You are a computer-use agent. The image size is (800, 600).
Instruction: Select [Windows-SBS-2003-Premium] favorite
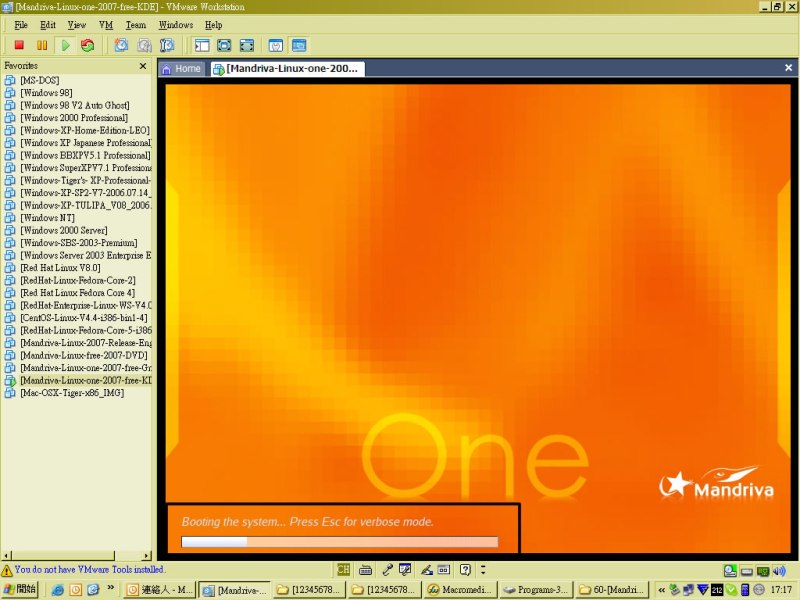tap(79, 243)
